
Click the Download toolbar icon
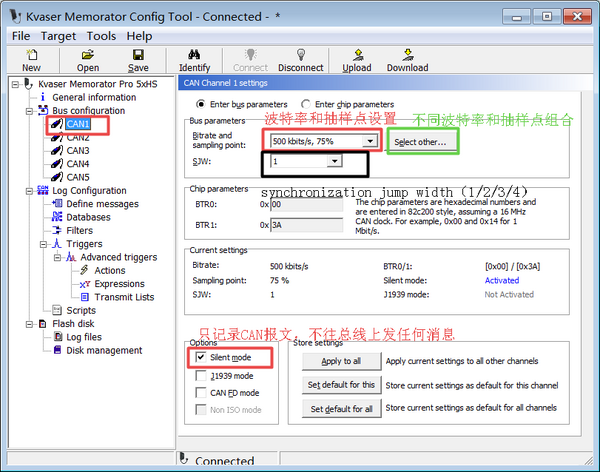pos(408,55)
